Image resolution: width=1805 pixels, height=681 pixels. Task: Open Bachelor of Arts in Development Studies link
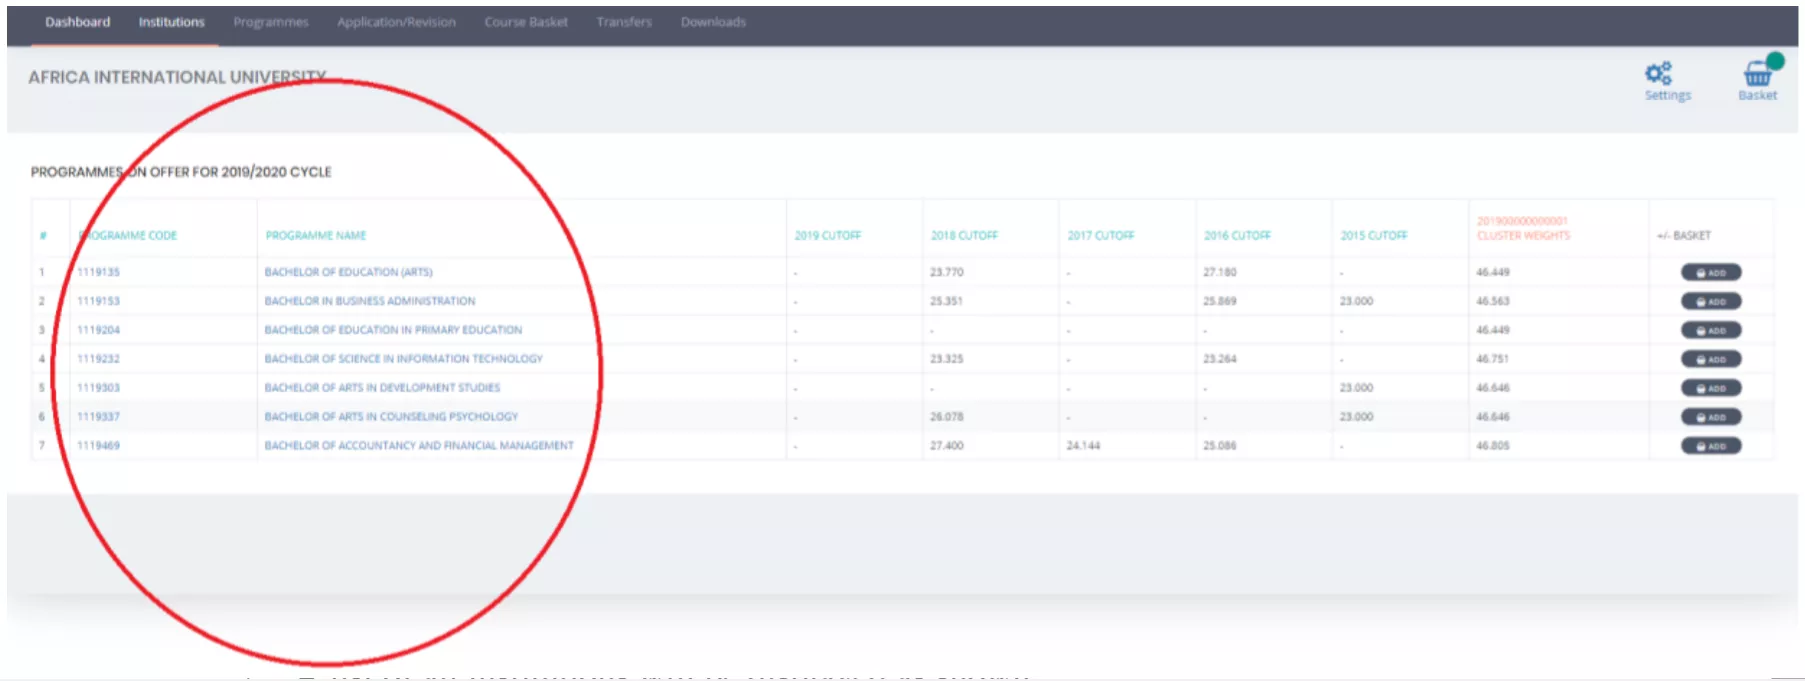pyautogui.click(x=382, y=388)
